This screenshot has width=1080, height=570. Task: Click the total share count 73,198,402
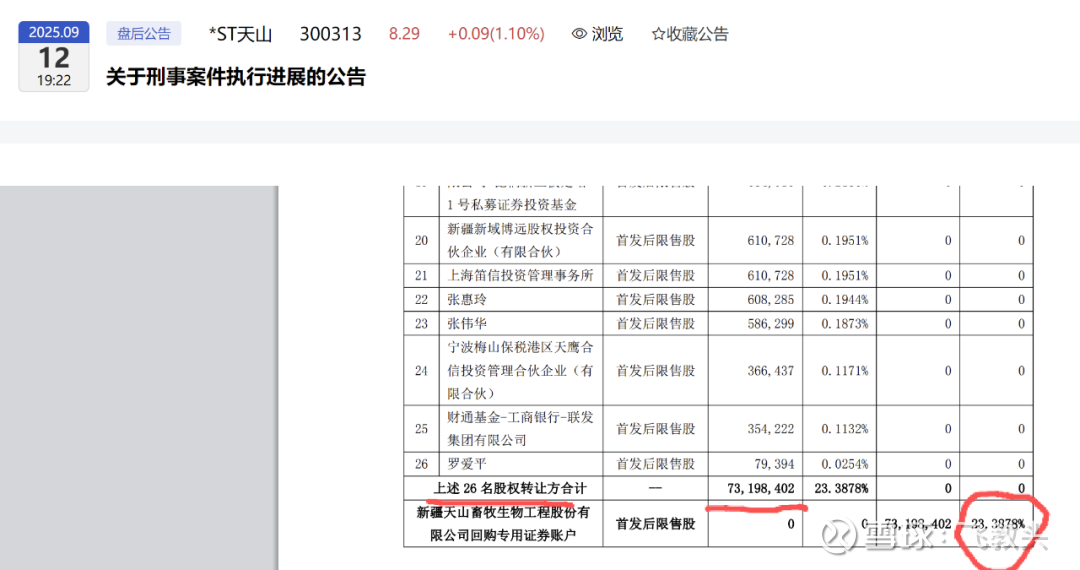(760, 488)
